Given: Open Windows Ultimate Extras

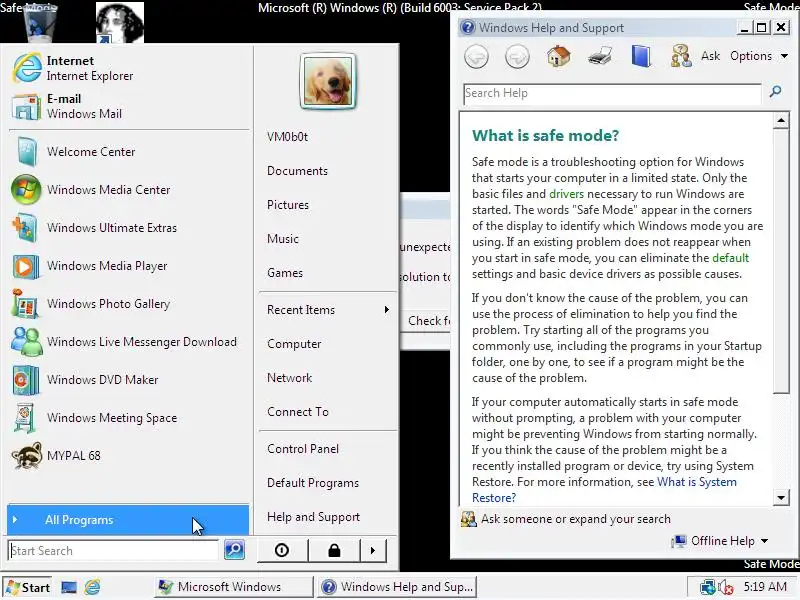Looking at the screenshot, I should [x=128, y=228].
